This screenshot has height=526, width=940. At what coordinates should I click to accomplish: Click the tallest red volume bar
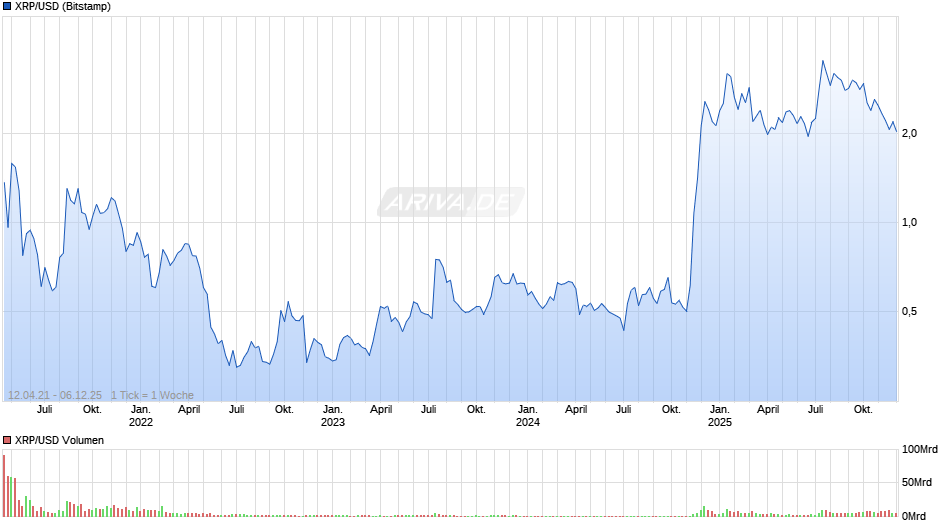point(4,486)
